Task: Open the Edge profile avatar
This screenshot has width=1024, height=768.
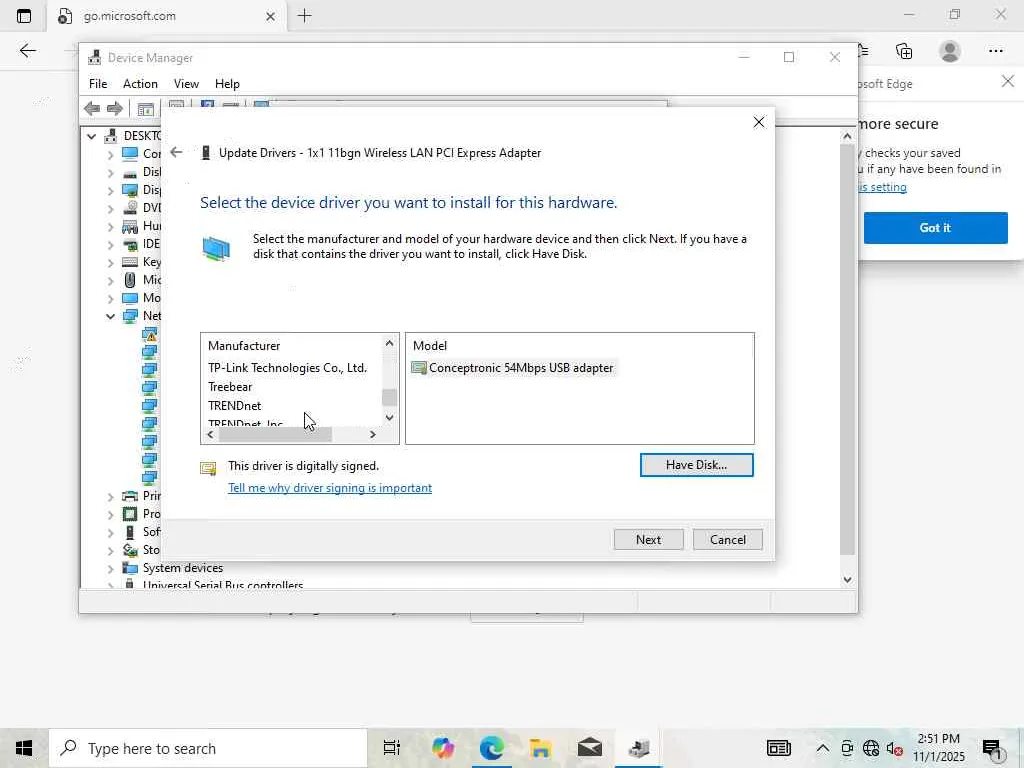Action: (x=950, y=51)
